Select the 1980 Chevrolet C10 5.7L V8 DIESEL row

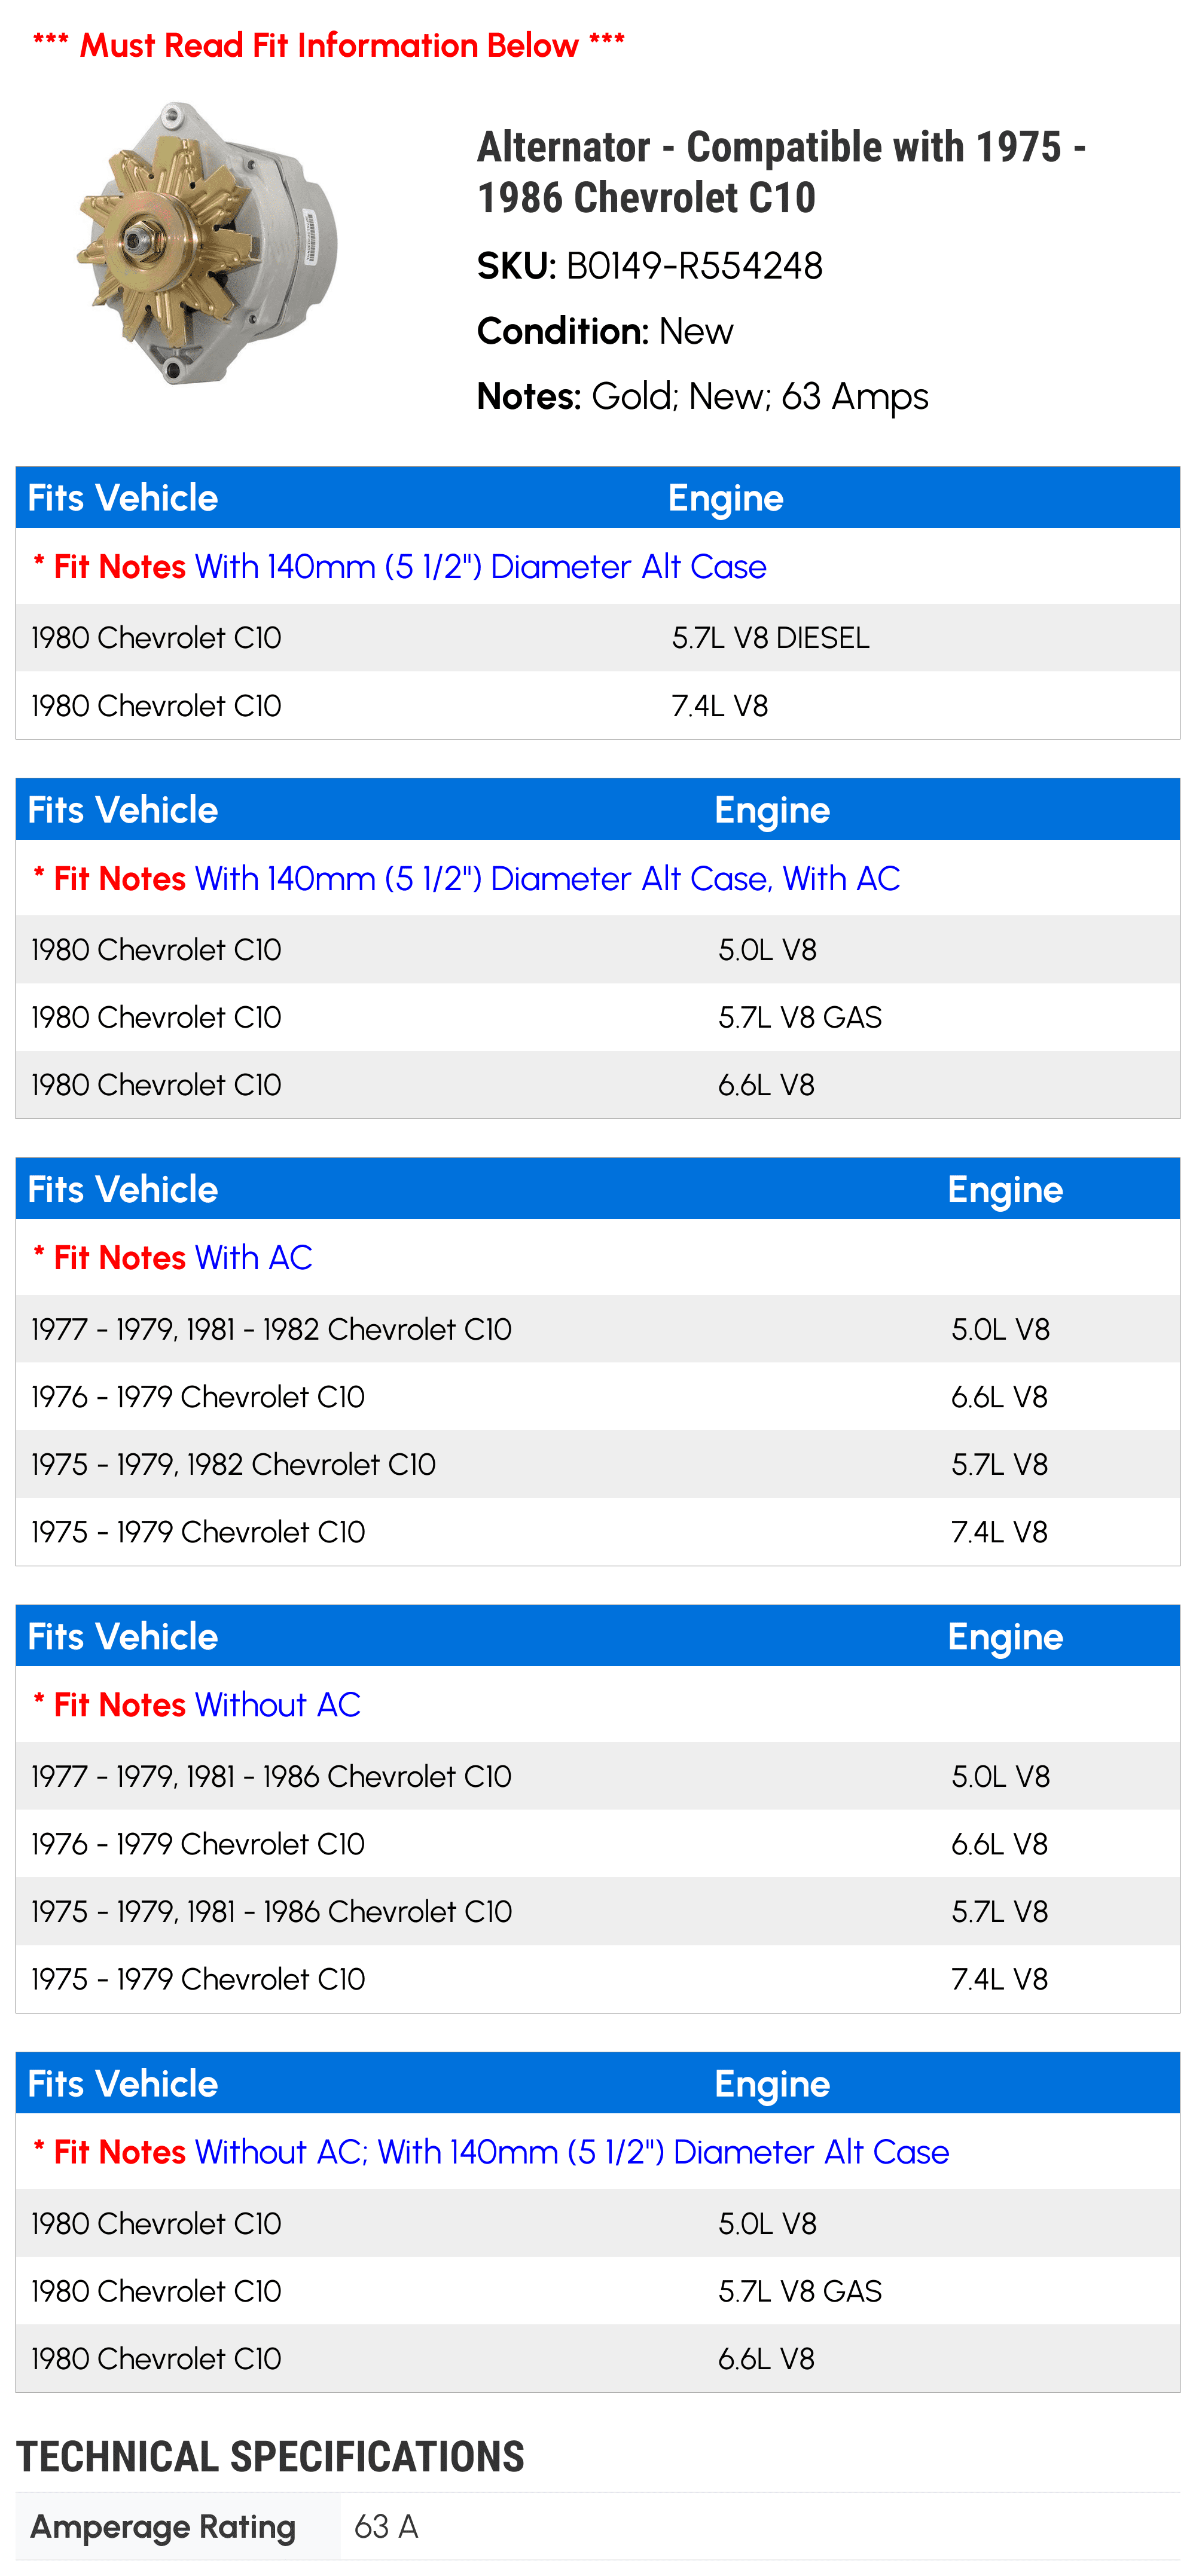click(x=598, y=637)
